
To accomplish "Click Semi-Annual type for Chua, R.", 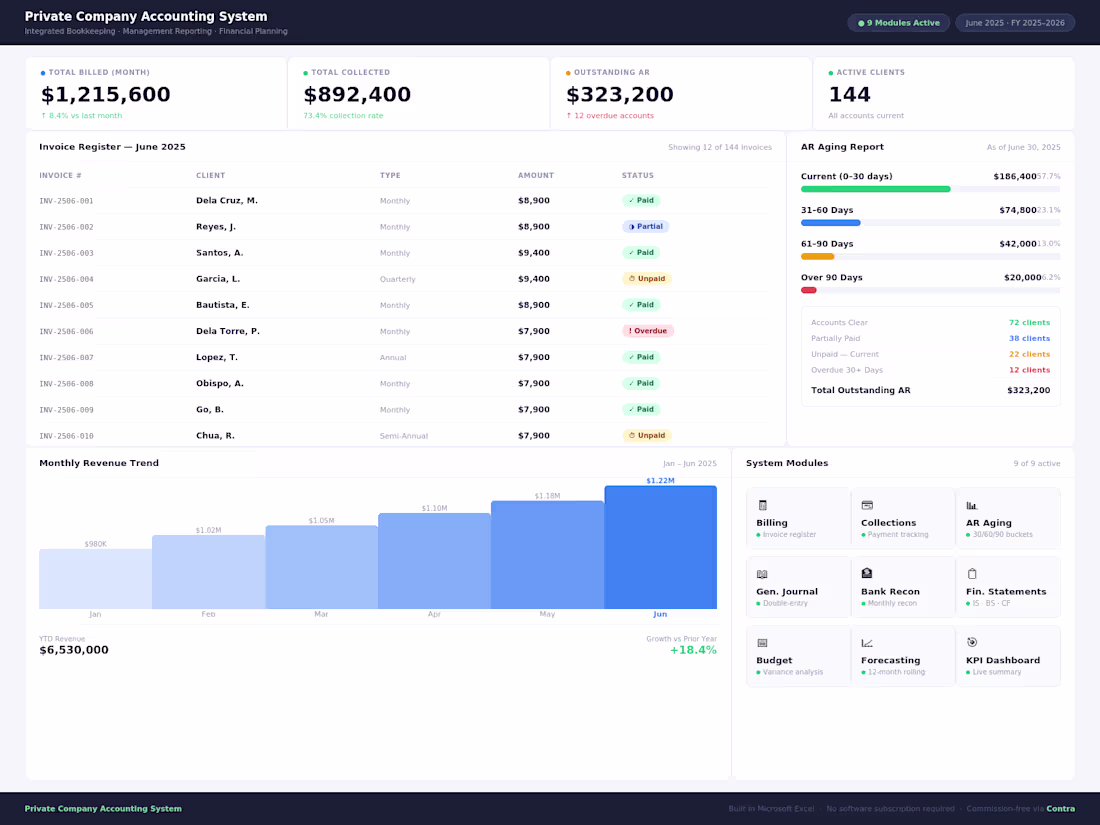I will (403, 436).
